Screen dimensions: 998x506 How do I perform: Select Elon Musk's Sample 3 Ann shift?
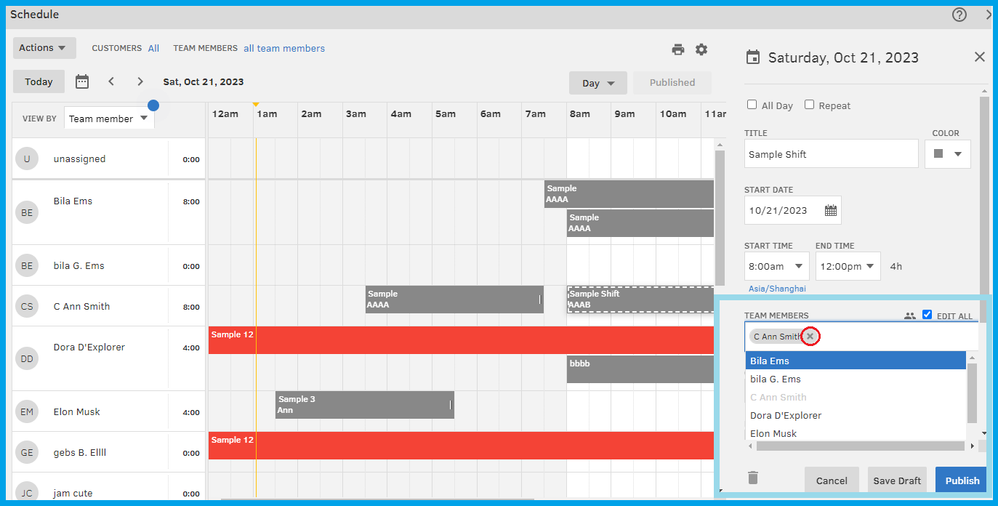point(365,405)
